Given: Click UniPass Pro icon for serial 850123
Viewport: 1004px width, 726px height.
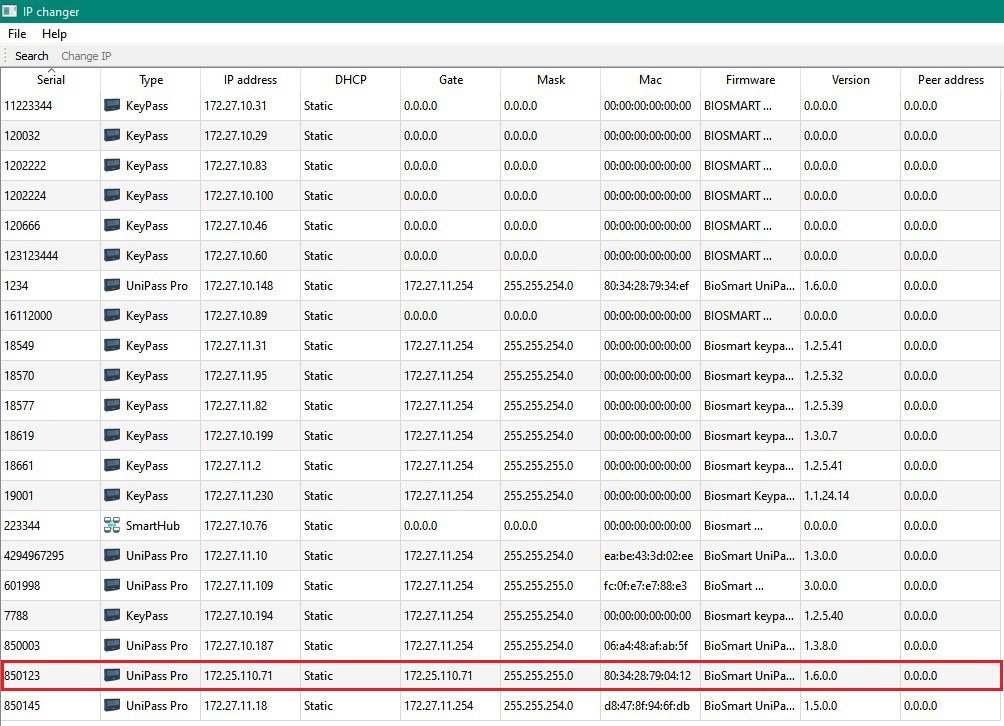Looking at the screenshot, I should [112, 675].
